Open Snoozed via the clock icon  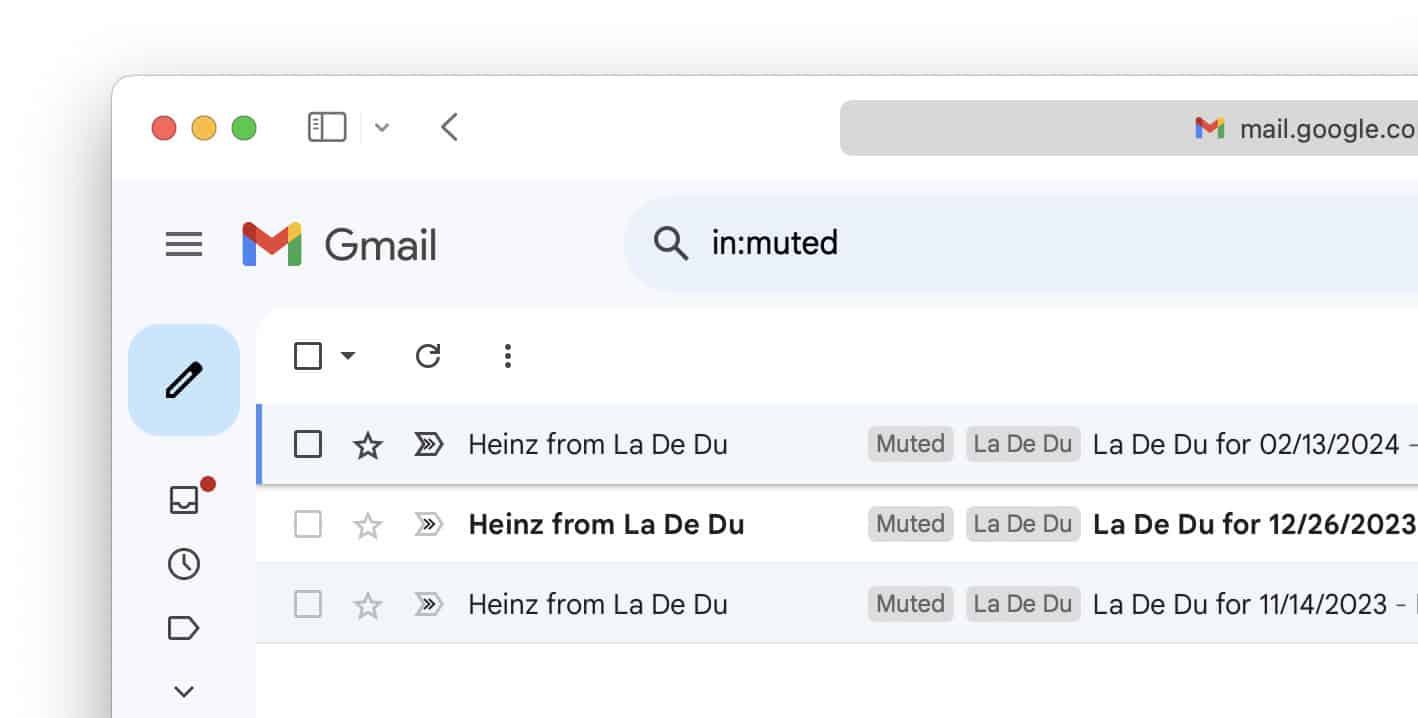pyautogui.click(x=184, y=564)
